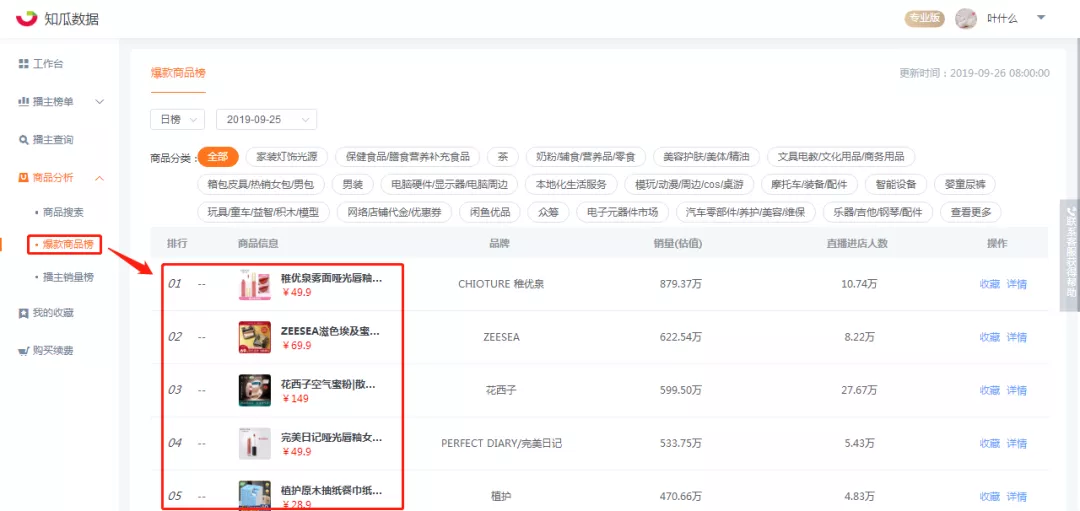This screenshot has width=1080, height=511.
Task: Click the 知瓜数据 logo icon
Action: pyautogui.click(x=26, y=19)
